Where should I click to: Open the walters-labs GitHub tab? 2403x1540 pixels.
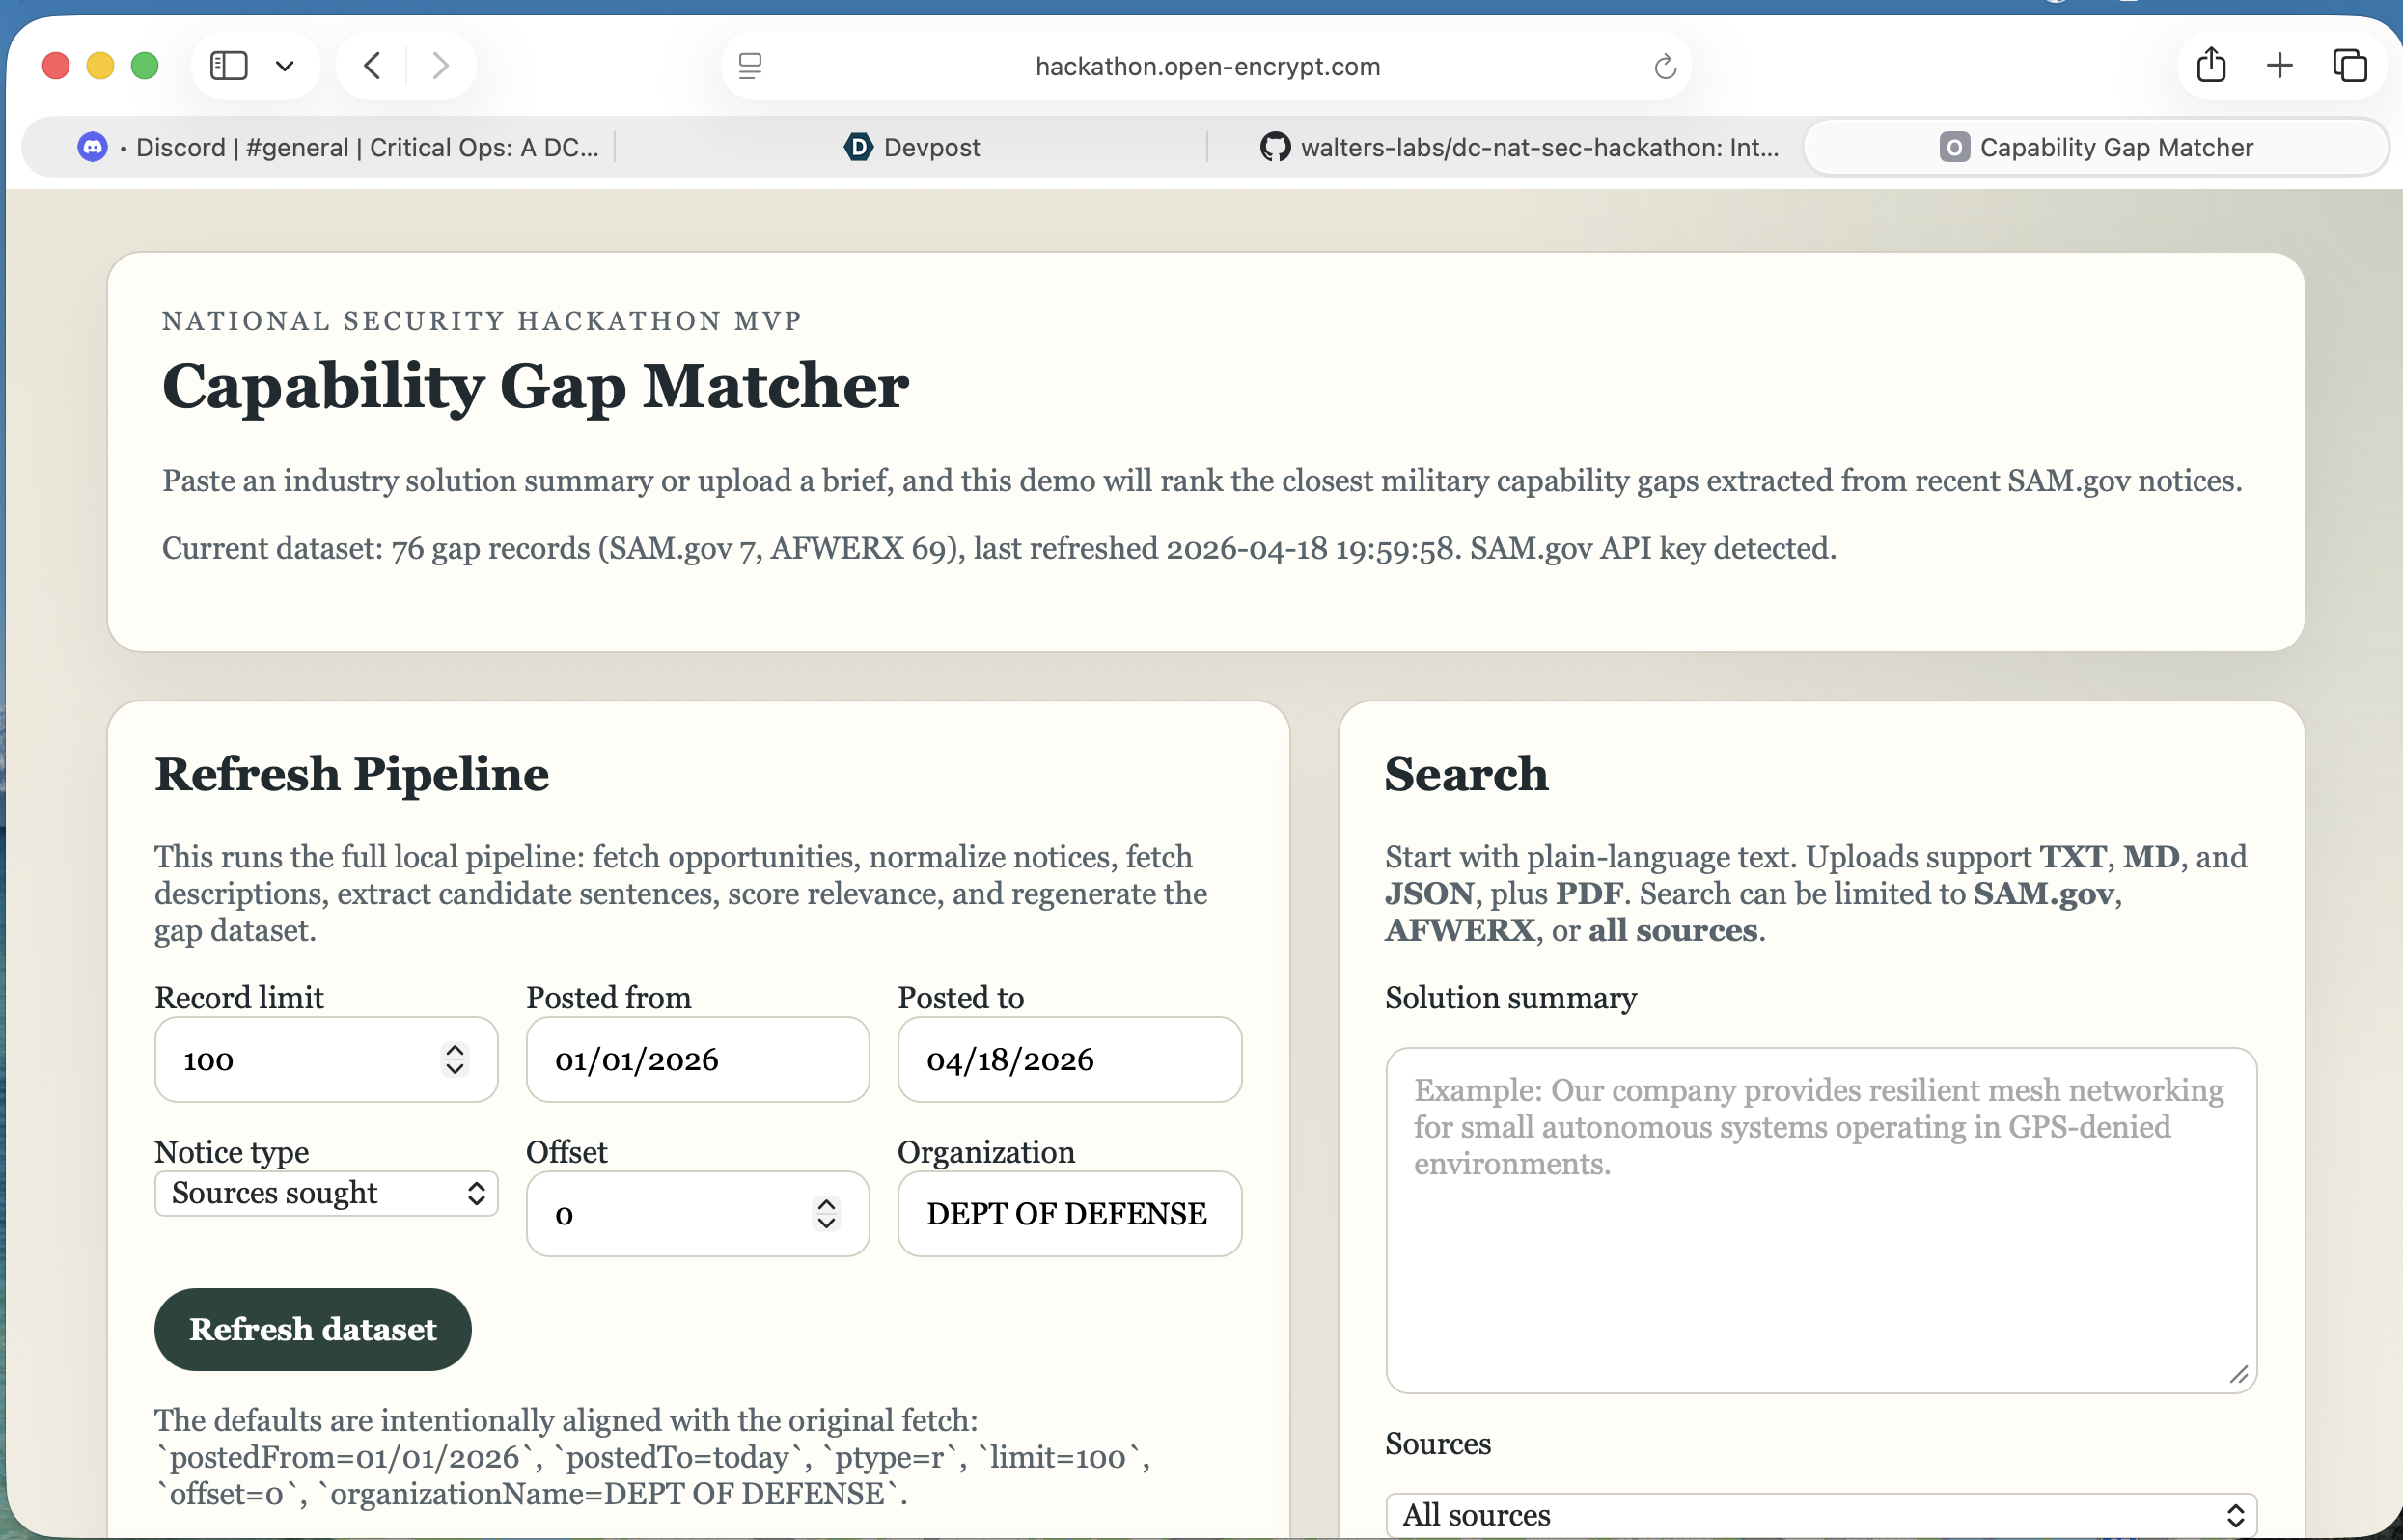click(x=1520, y=148)
